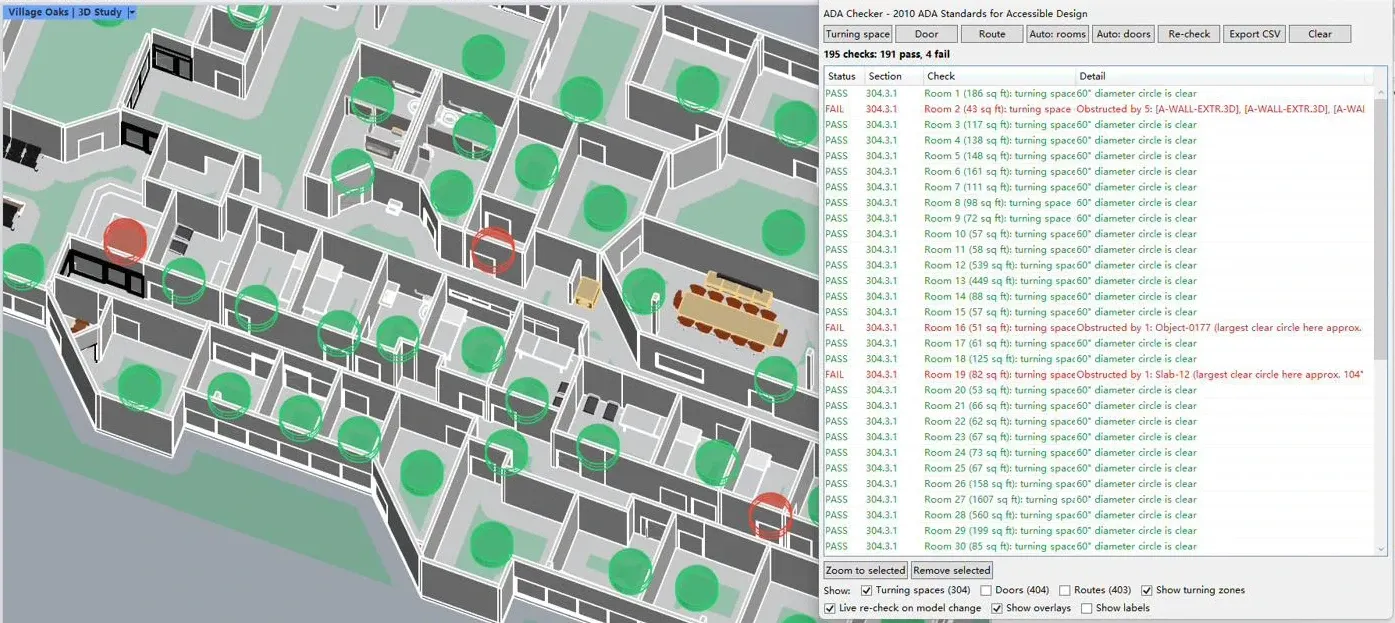Select the Room 10 (57 sq ft) row
Image resolution: width=1395 pixels, height=623 pixels.
(x=1099, y=234)
